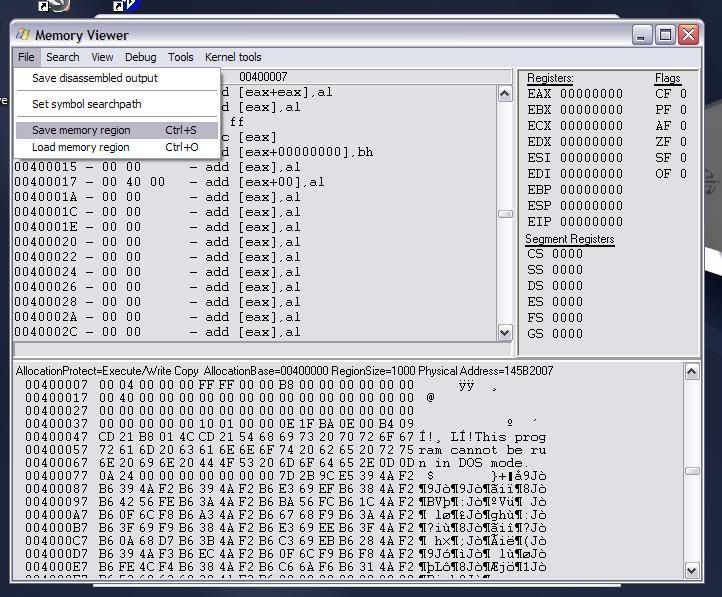Choose Save disassembled output
The height and width of the screenshot is (597, 722).
click(x=95, y=78)
